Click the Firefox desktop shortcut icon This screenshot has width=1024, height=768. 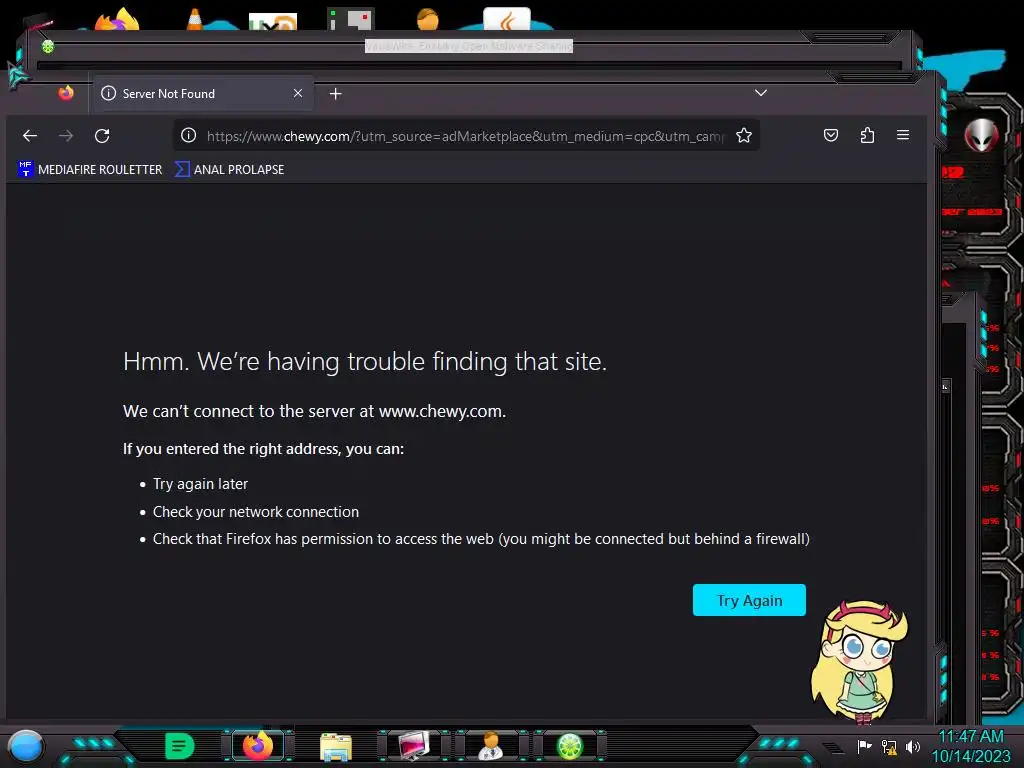(118, 18)
